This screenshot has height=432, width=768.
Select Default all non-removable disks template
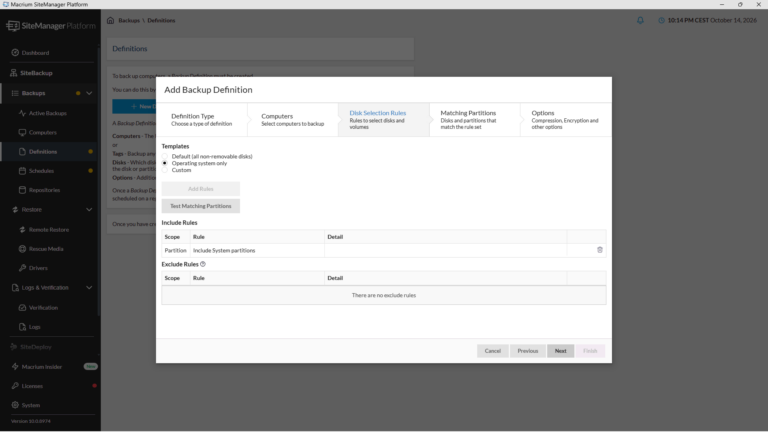[x=165, y=156]
